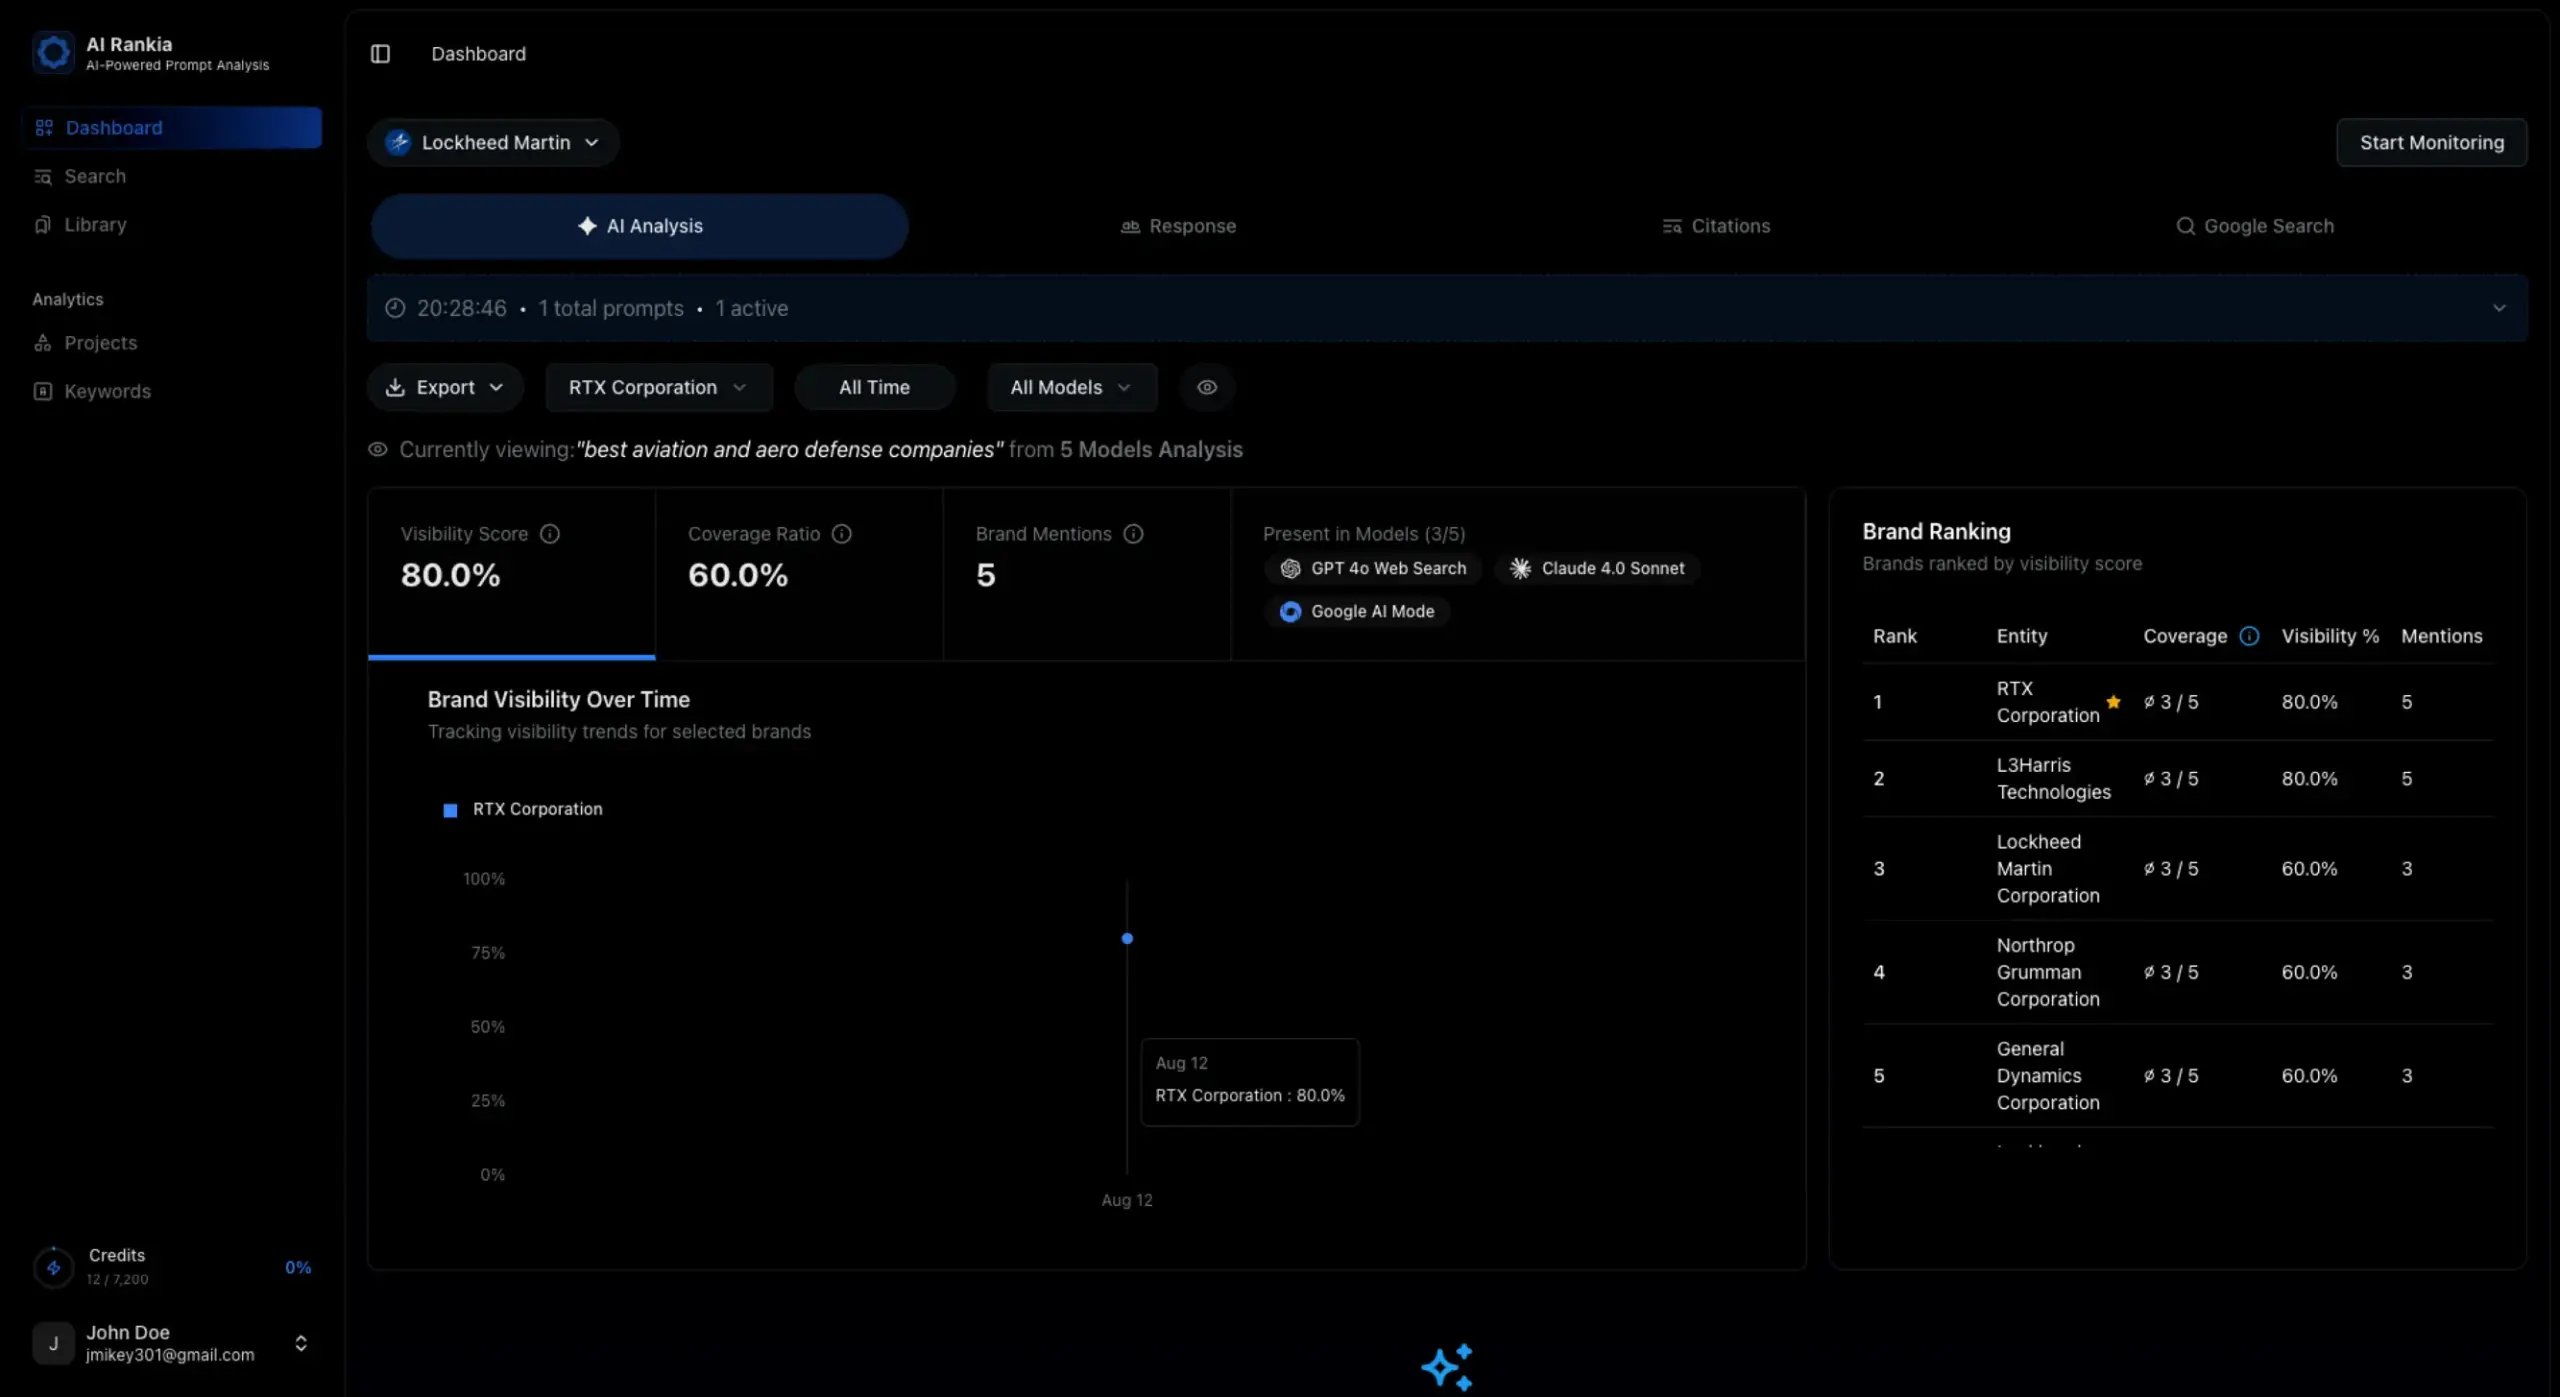Click the sparkle AI assistant icon

coord(1447,1367)
